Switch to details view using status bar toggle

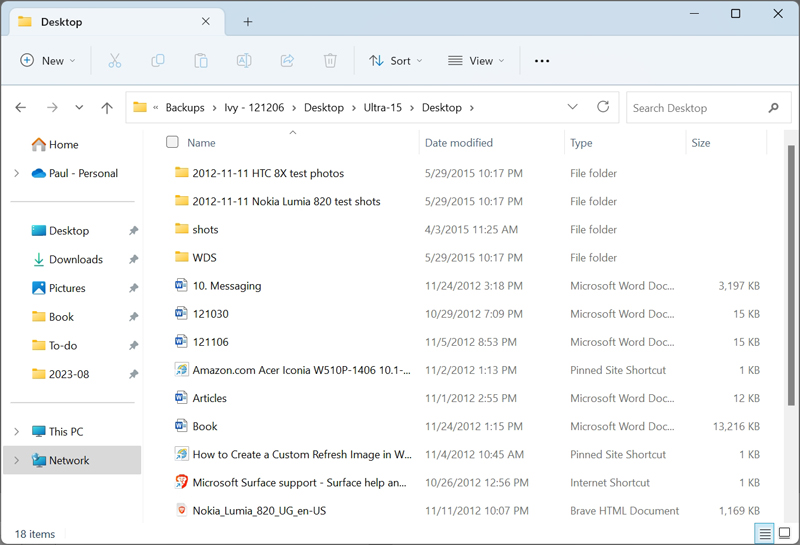765,534
